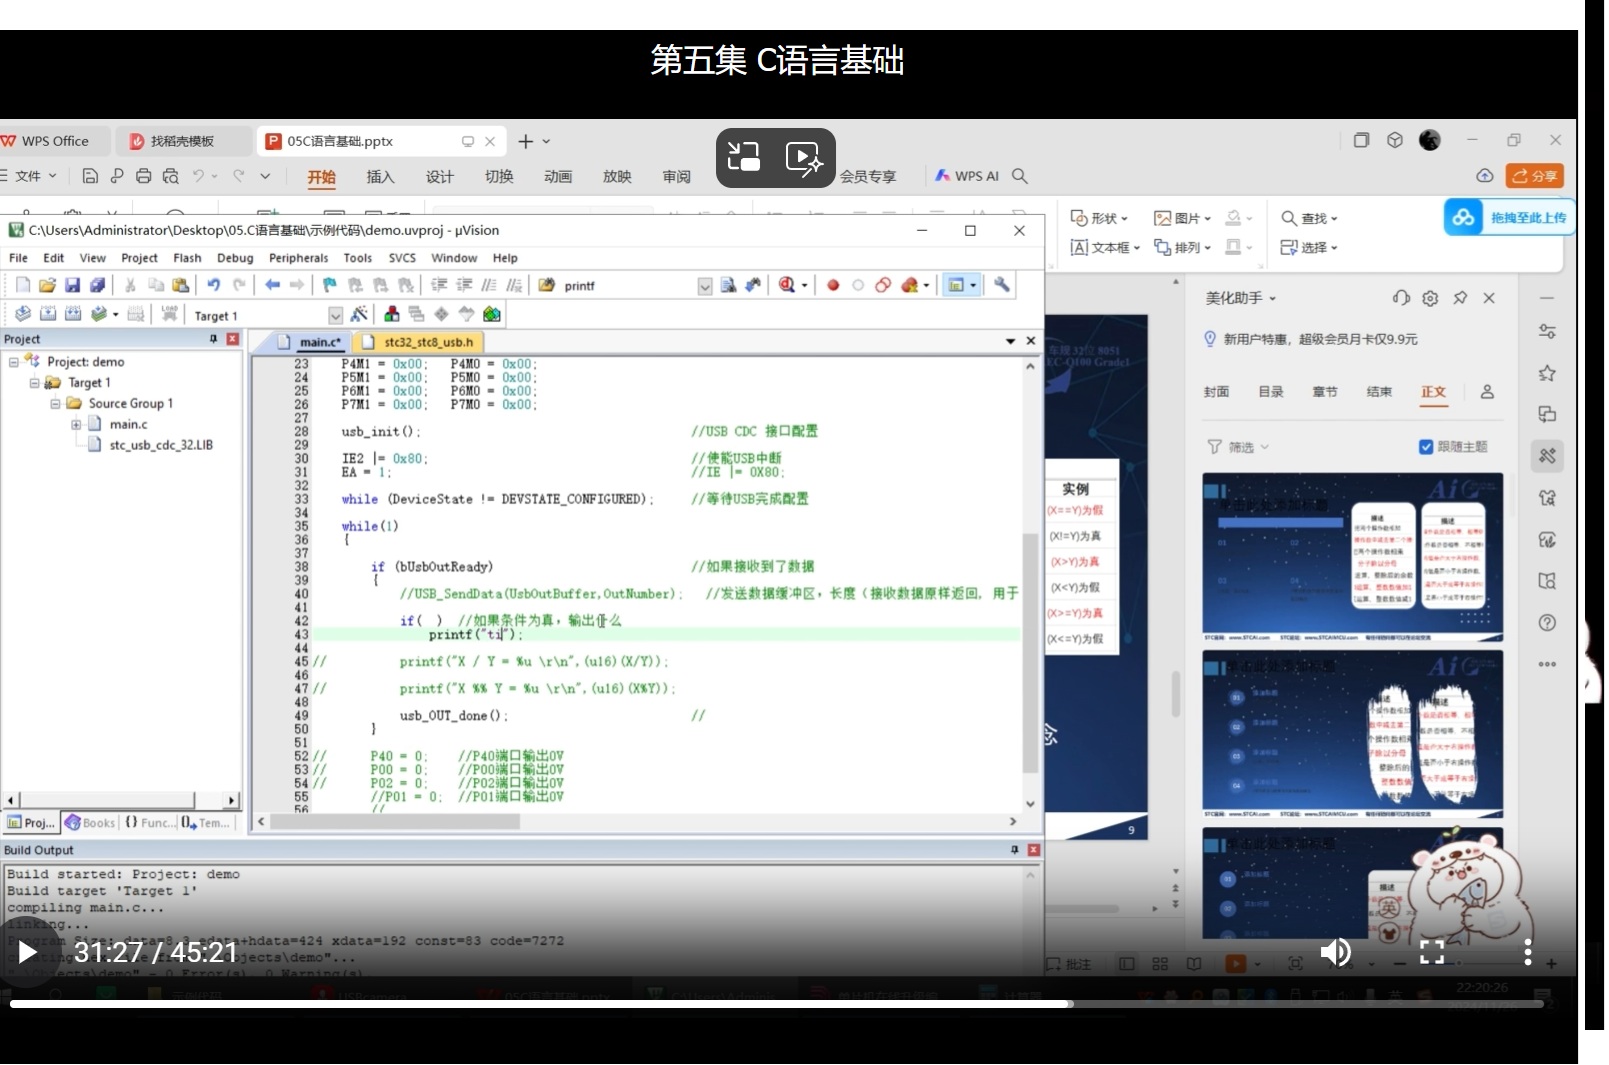Image resolution: width=1609 pixels, height=1065 pixels.
Task: Open µVision configuration wrench icon
Action: pos(1001,285)
